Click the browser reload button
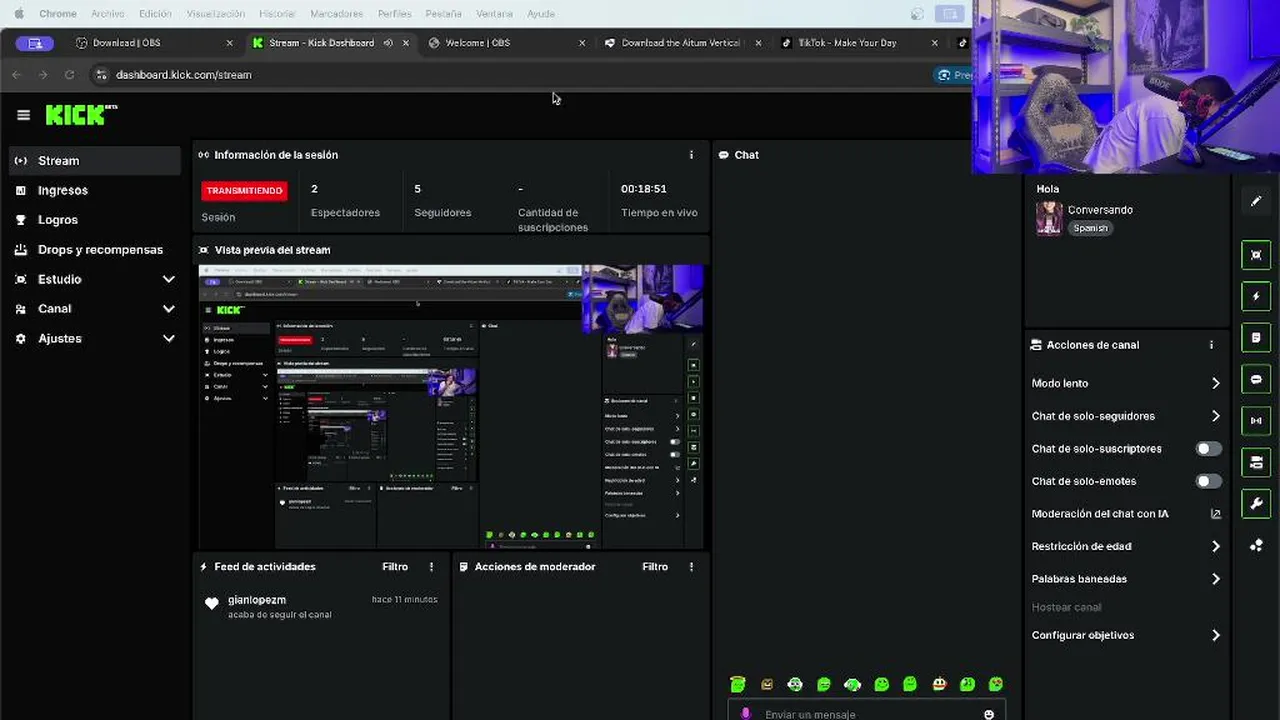The image size is (1280, 720). click(x=69, y=75)
